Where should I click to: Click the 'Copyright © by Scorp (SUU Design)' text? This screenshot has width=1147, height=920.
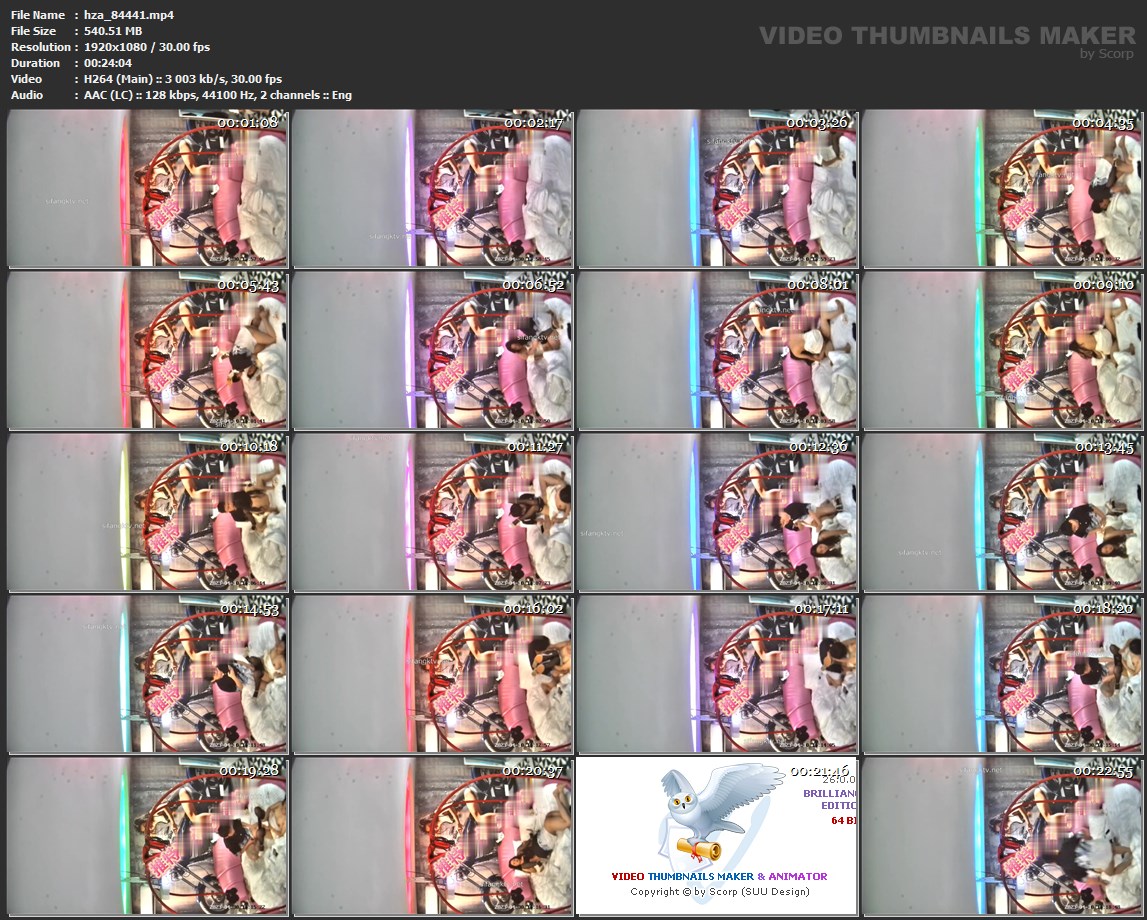coord(720,891)
